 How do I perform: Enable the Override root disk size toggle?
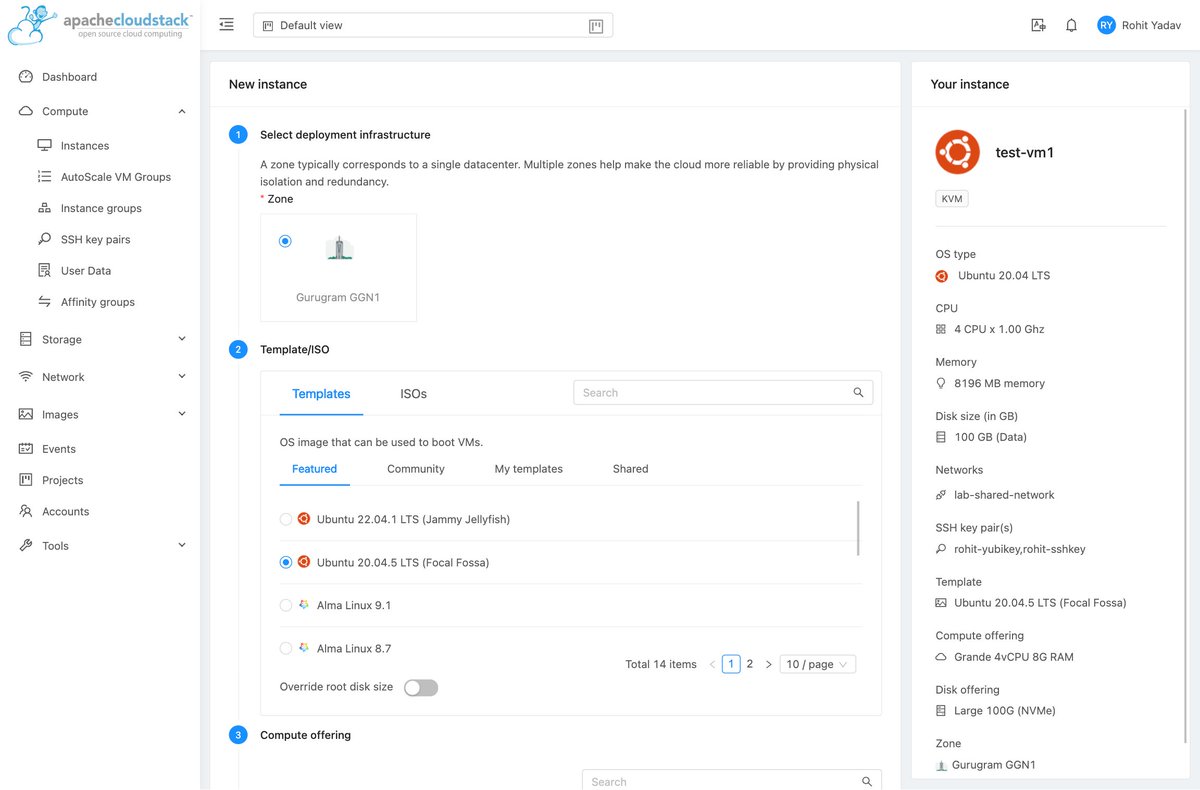[x=420, y=687]
